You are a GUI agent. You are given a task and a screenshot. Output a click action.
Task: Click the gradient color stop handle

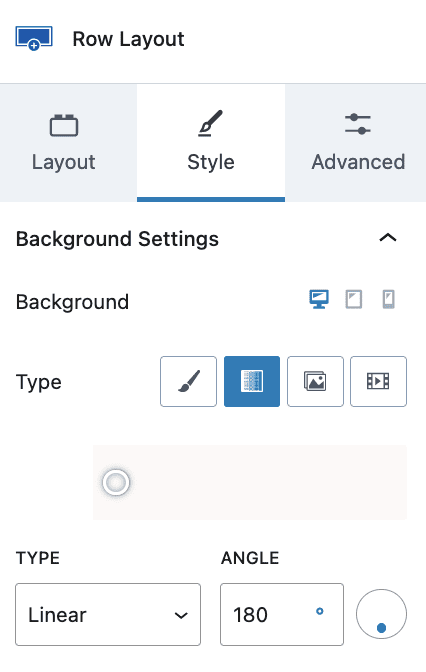coord(116,482)
